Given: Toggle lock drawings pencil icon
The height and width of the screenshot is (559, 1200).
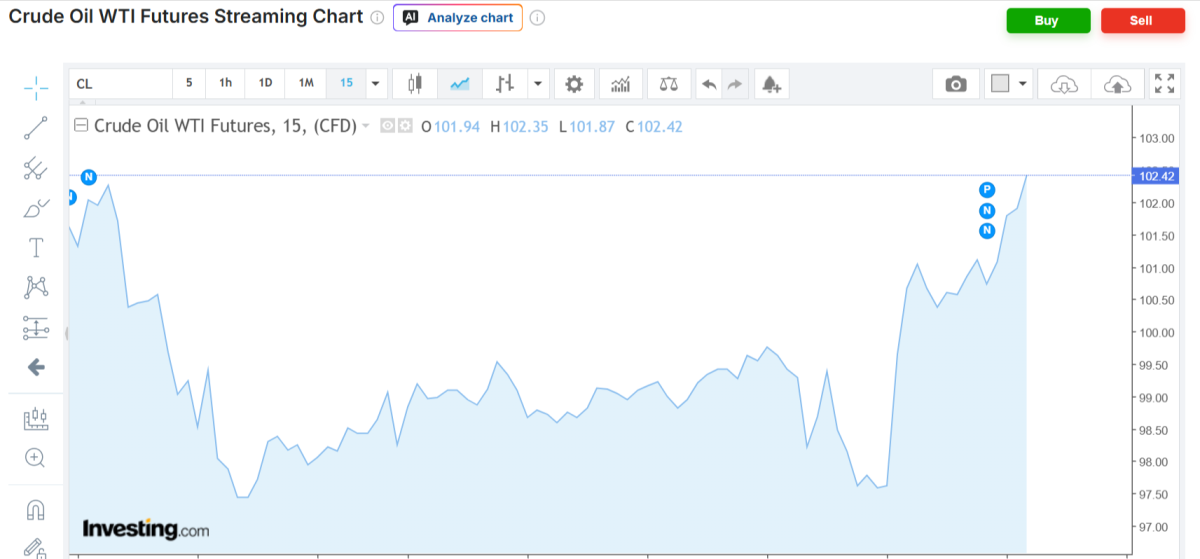Looking at the screenshot, I should (x=36, y=548).
